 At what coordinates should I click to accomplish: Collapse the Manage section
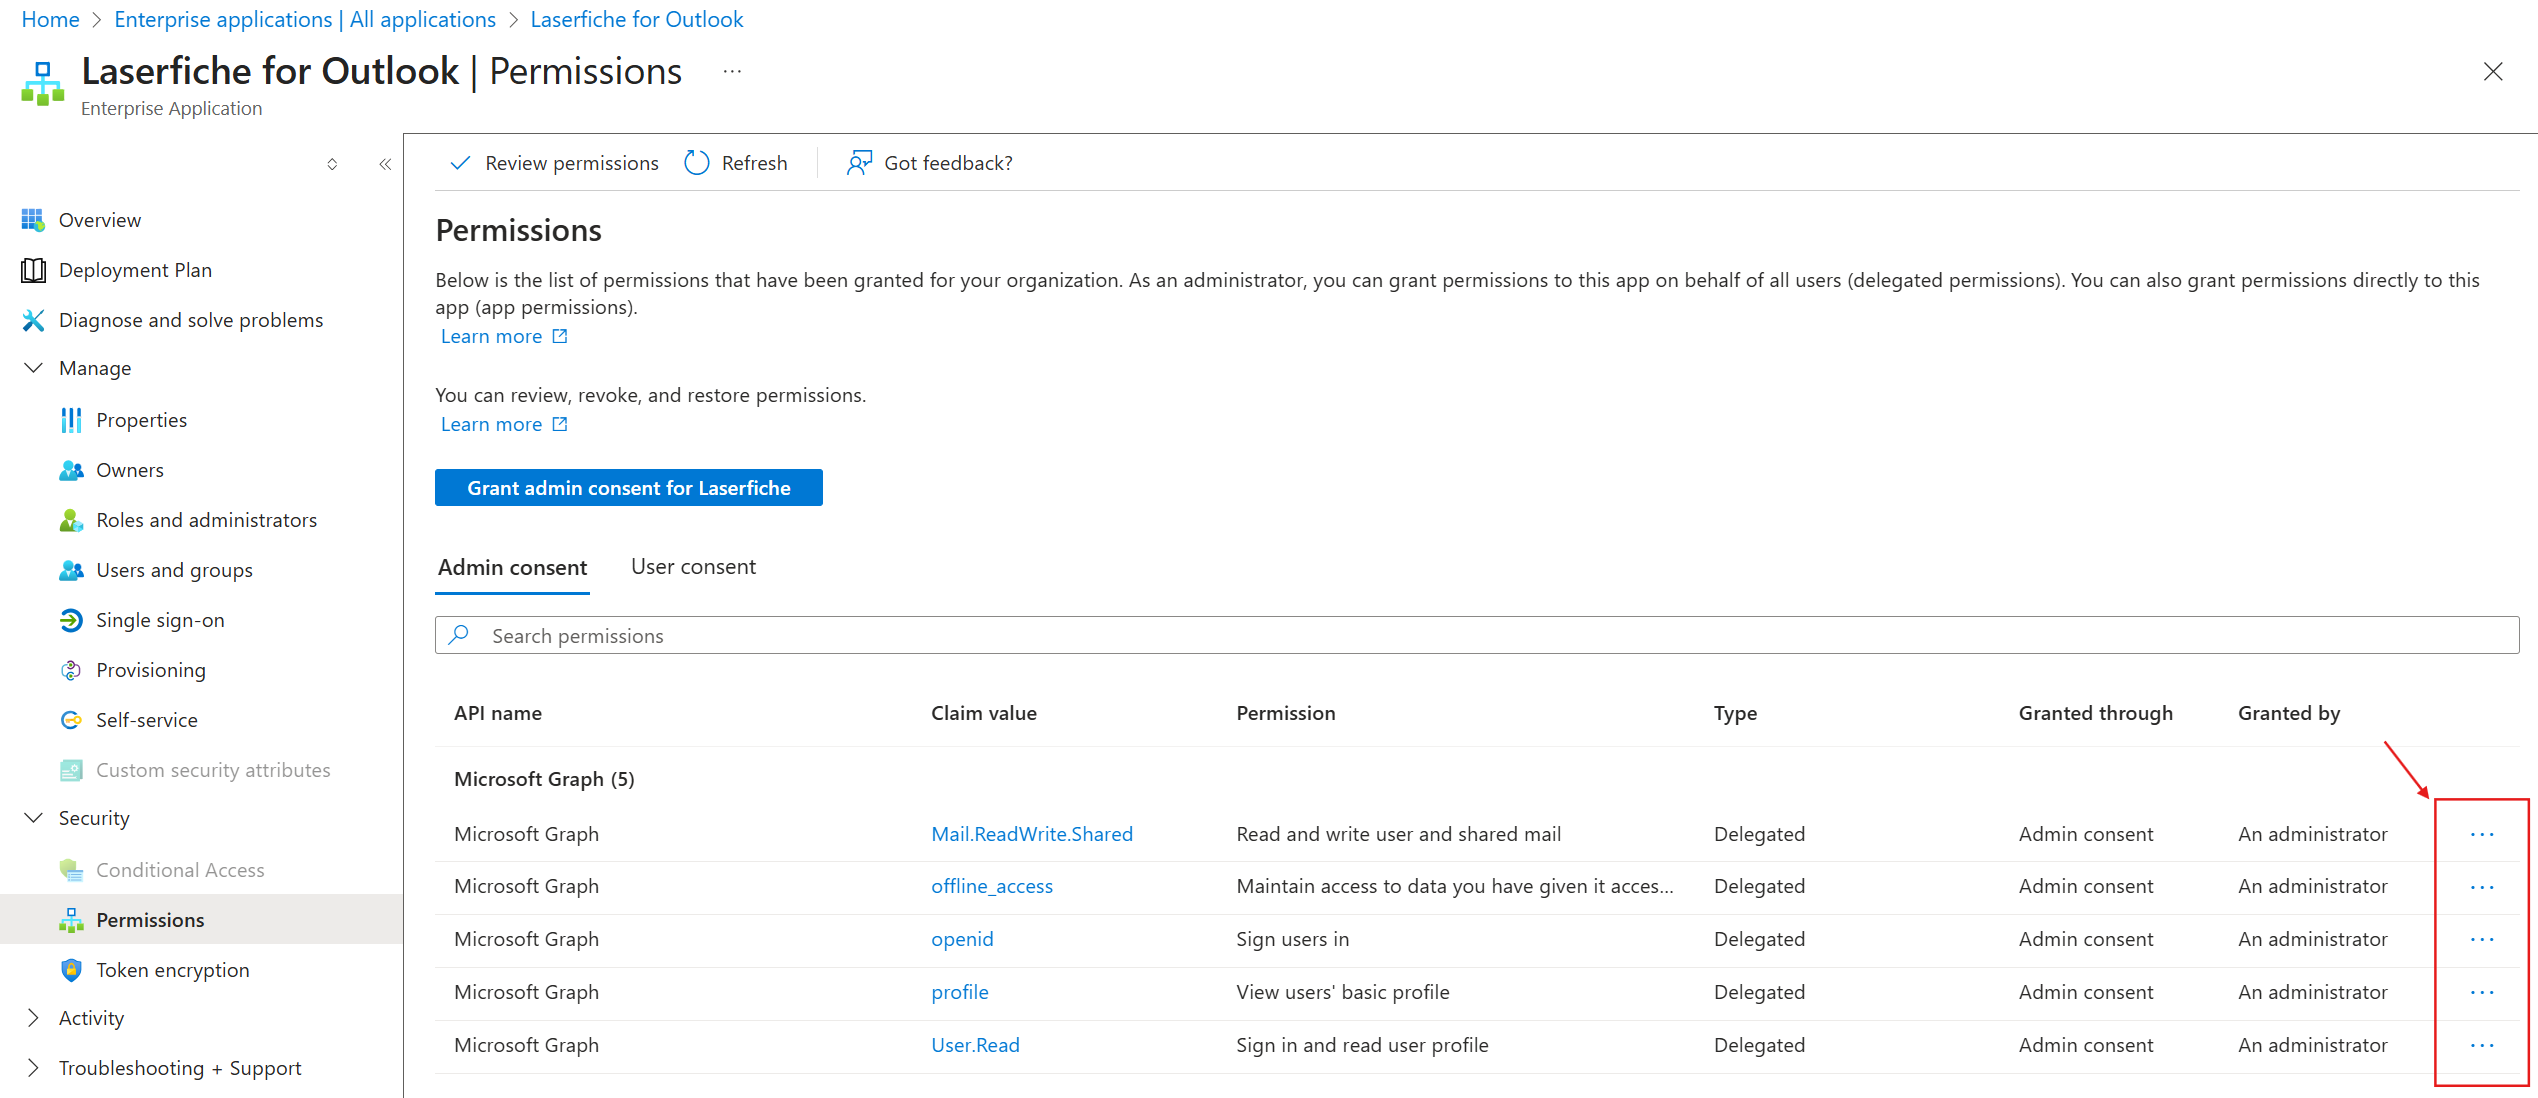tap(33, 368)
